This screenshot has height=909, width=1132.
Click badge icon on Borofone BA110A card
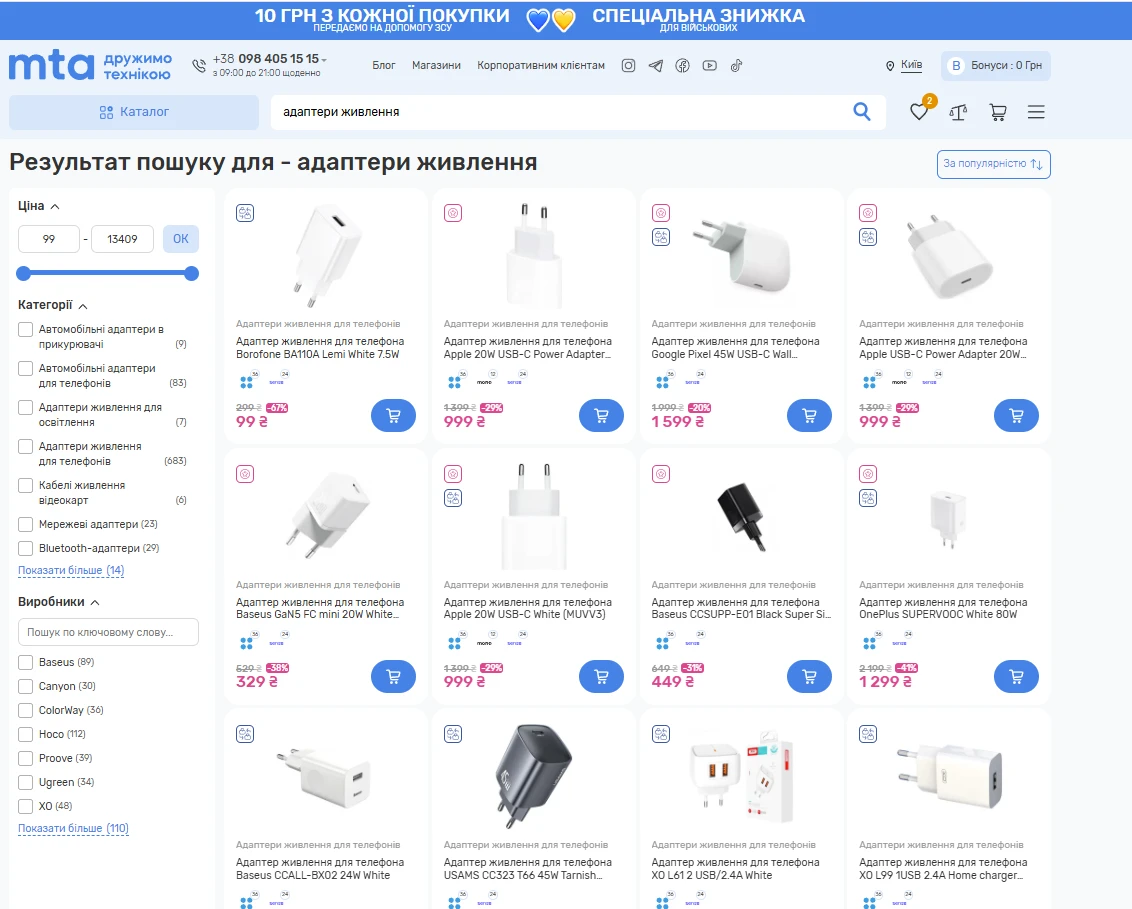[245, 213]
